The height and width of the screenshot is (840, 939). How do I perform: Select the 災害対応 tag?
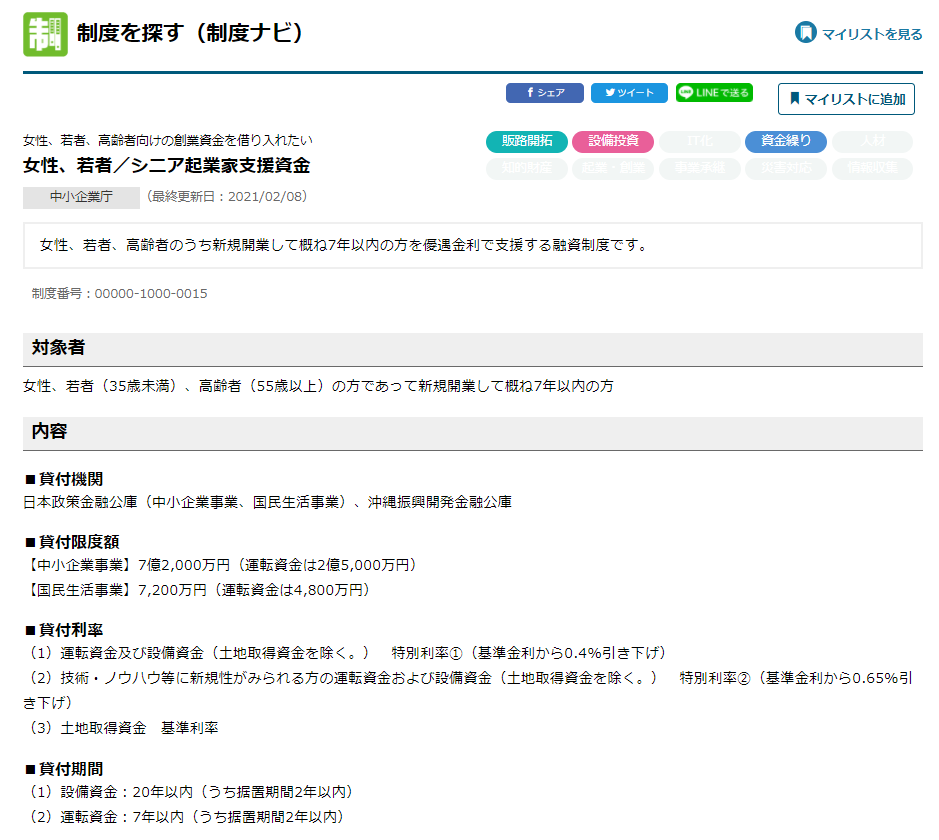click(x=785, y=168)
